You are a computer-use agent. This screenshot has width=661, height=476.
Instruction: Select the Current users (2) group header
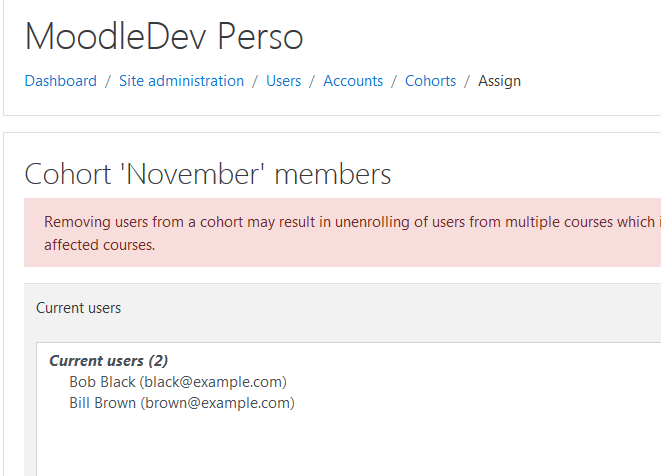108,361
